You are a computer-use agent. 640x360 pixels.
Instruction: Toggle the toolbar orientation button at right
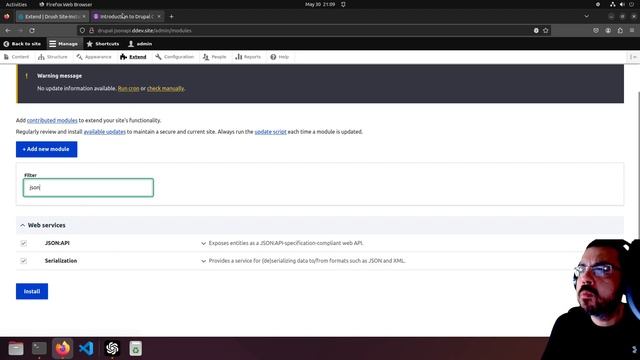pyautogui.click(x=633, y=57)
